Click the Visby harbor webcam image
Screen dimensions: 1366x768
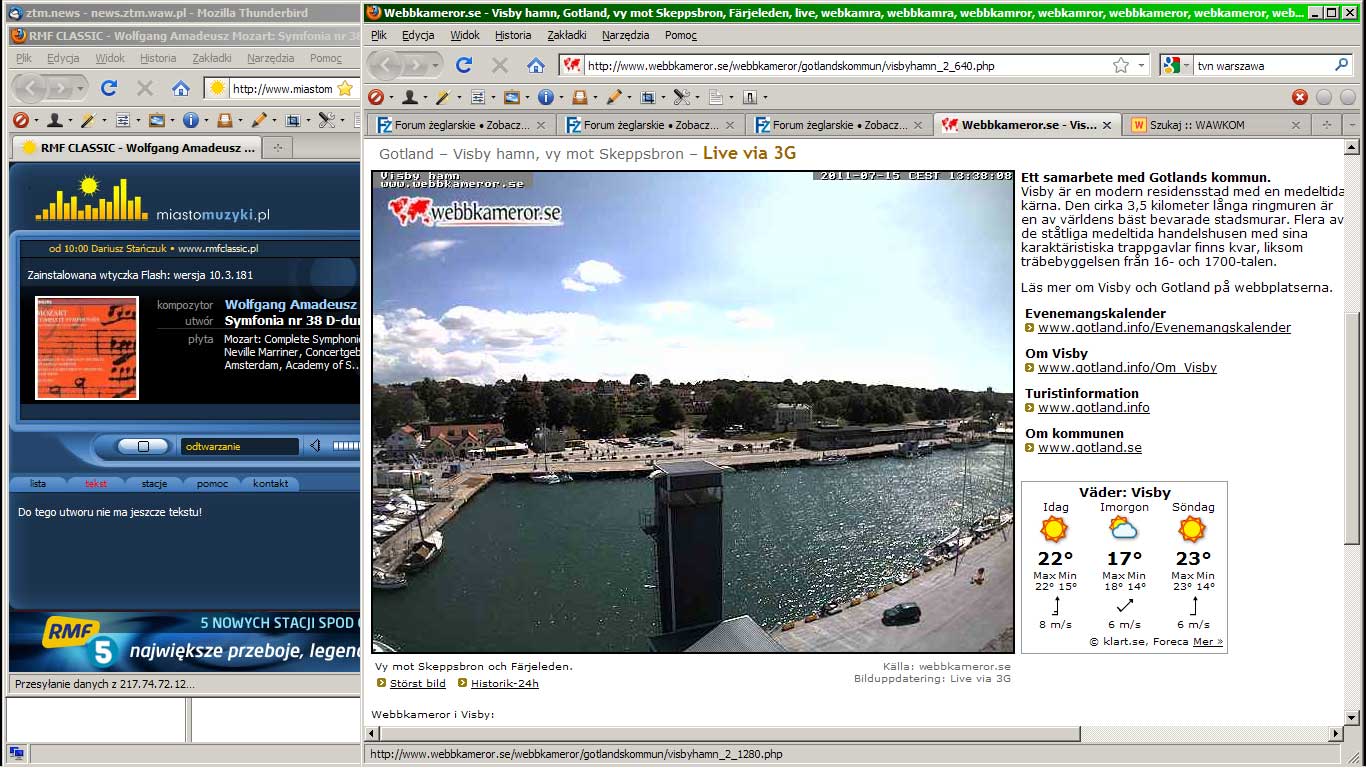[692, 411]
